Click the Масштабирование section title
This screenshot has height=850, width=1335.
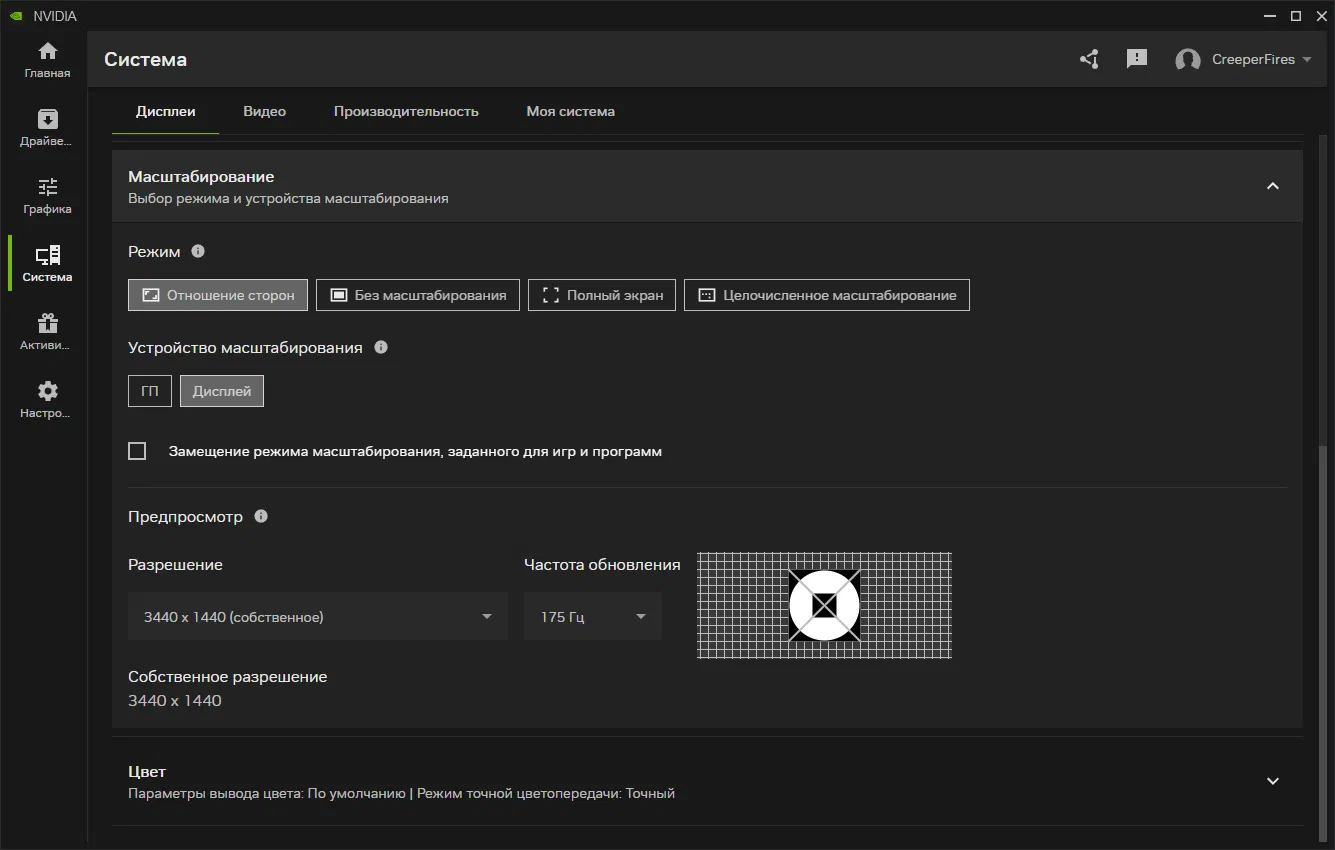[x=201, y=176]
